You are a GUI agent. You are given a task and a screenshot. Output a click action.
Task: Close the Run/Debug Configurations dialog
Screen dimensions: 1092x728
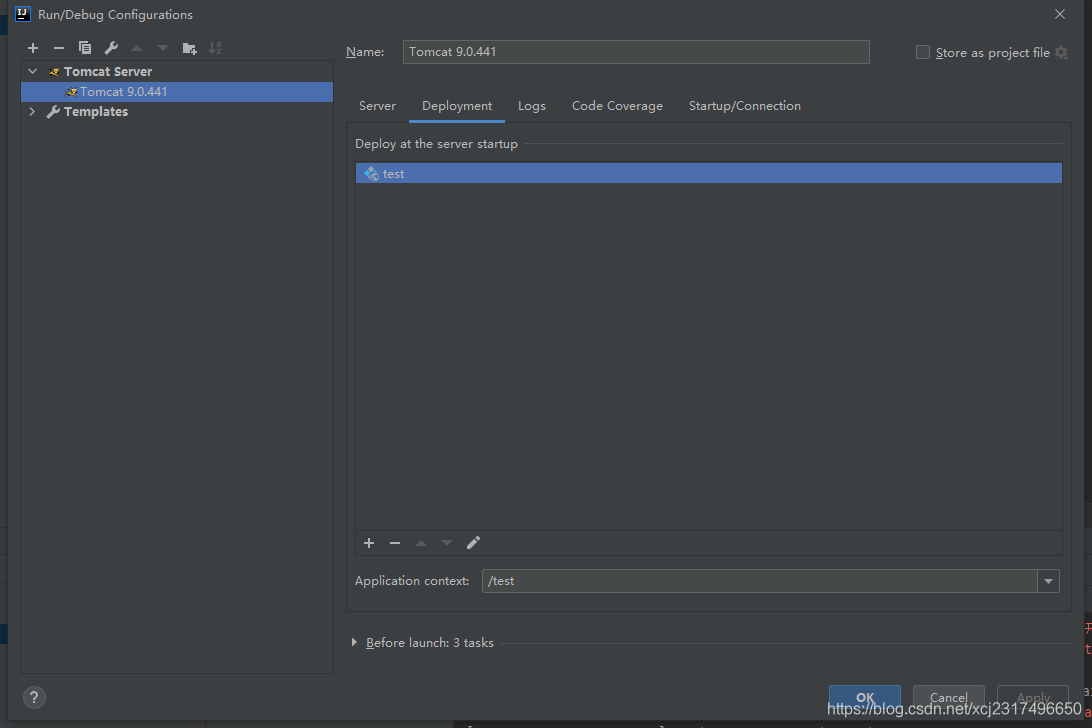(x=1060, y=14)
